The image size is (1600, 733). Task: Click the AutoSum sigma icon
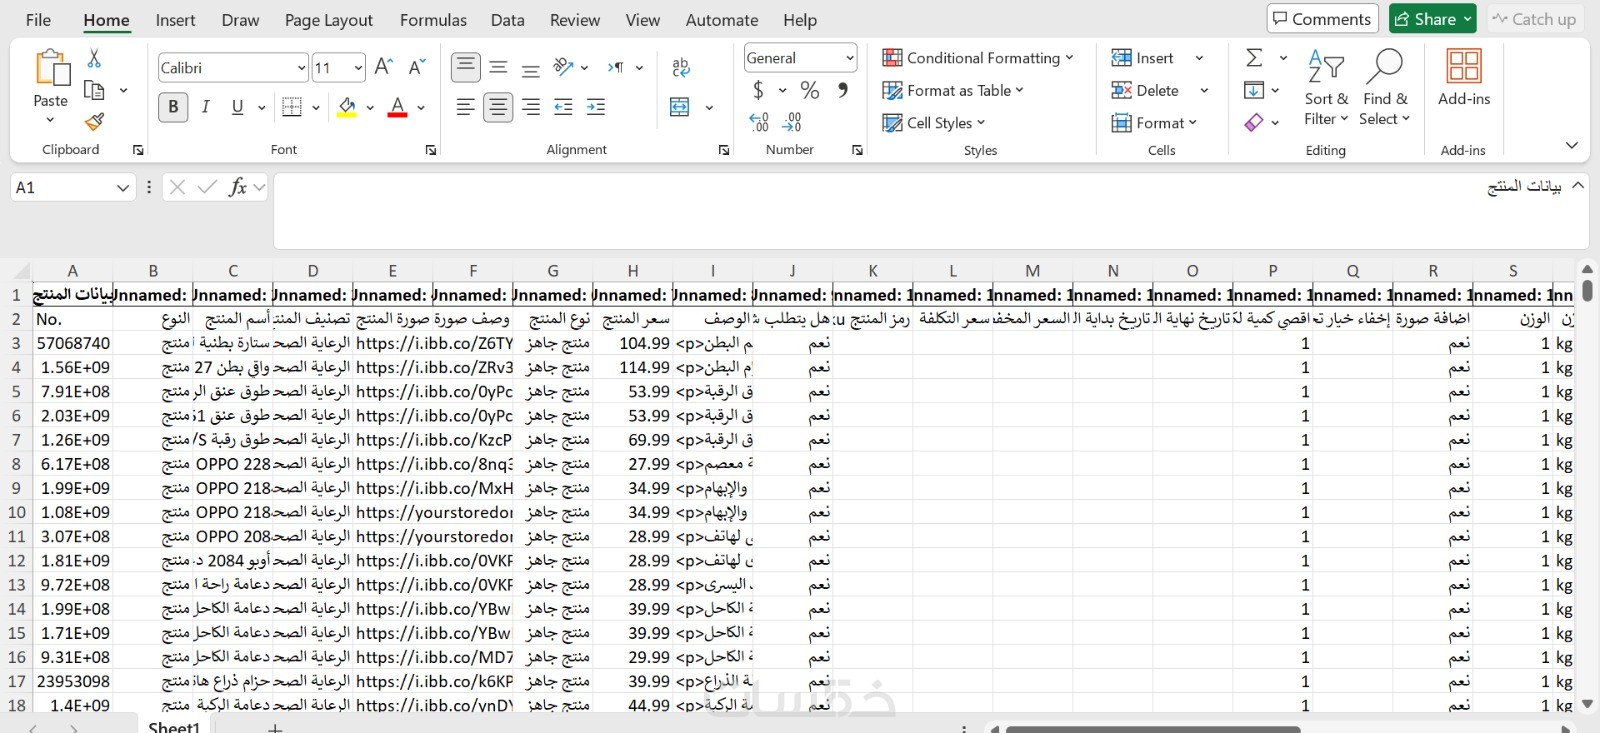click(x=1254, y=58)
